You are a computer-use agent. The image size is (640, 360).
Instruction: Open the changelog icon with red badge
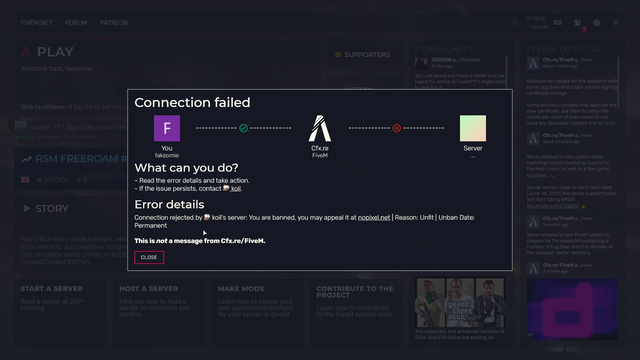click(x=577, y=23)
